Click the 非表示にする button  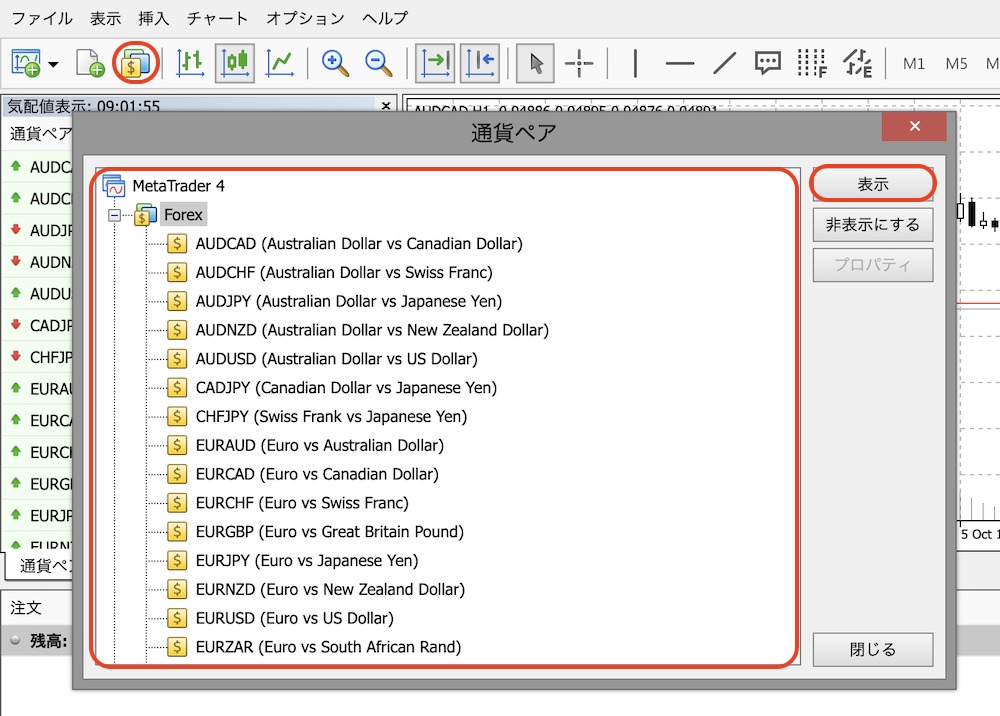(x=872, y=224)
